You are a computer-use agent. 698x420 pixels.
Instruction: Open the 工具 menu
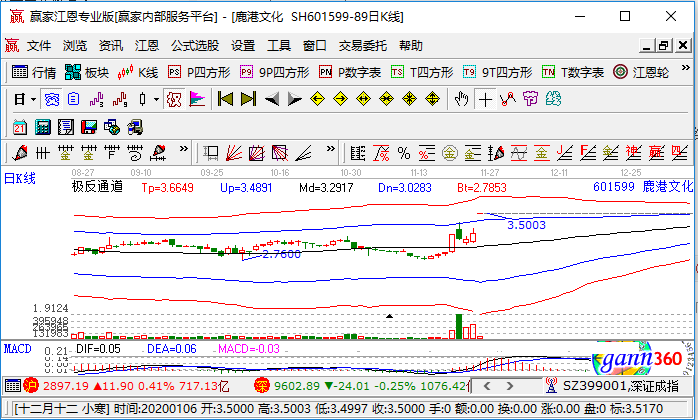point(279,45)
